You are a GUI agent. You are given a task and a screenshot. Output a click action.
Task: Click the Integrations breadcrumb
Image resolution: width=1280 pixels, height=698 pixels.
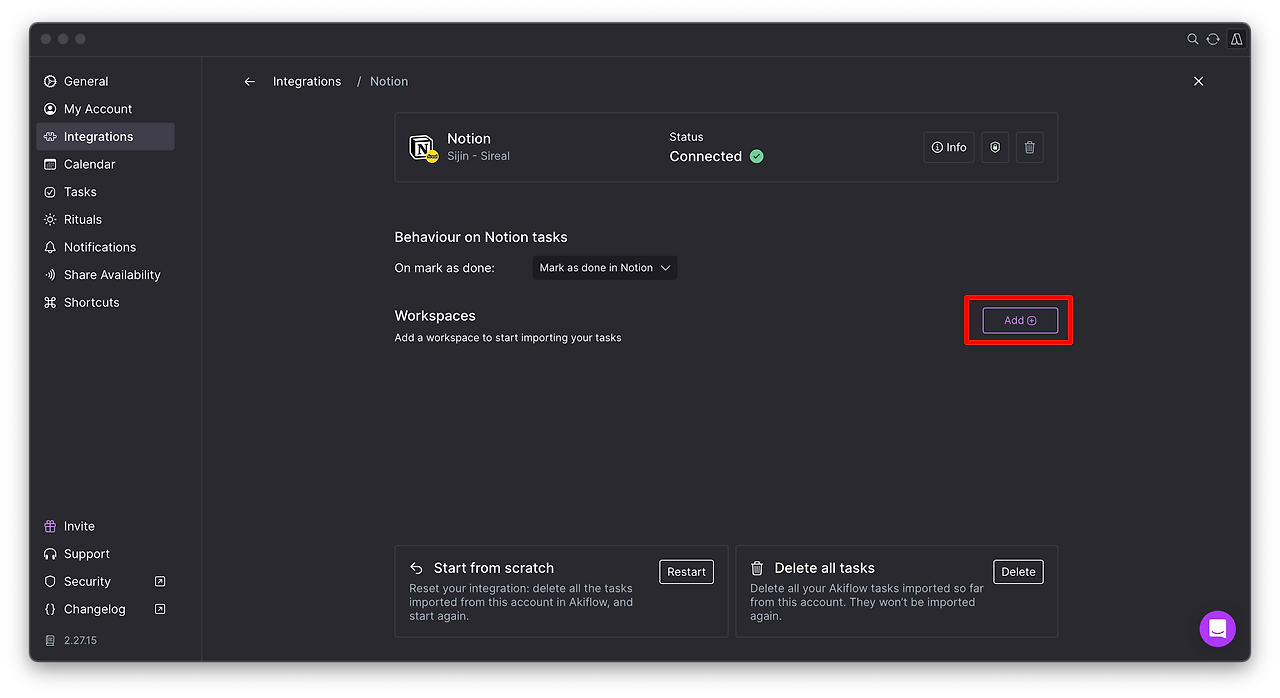pyautogui.click(x=307, y=82)
